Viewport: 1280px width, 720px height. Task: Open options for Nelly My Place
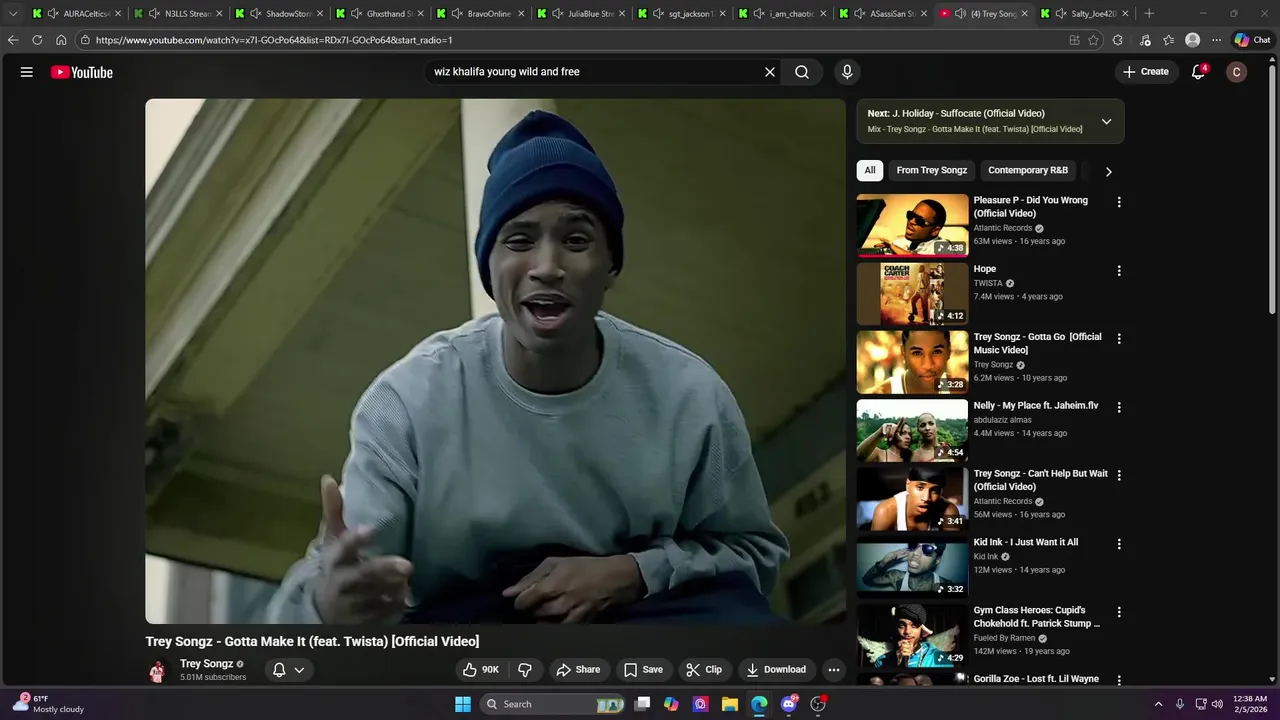pos(1119,408)
